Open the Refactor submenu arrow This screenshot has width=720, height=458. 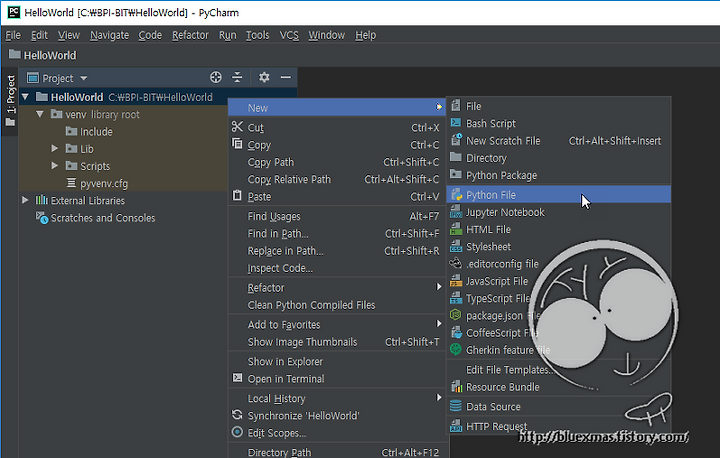439,287
